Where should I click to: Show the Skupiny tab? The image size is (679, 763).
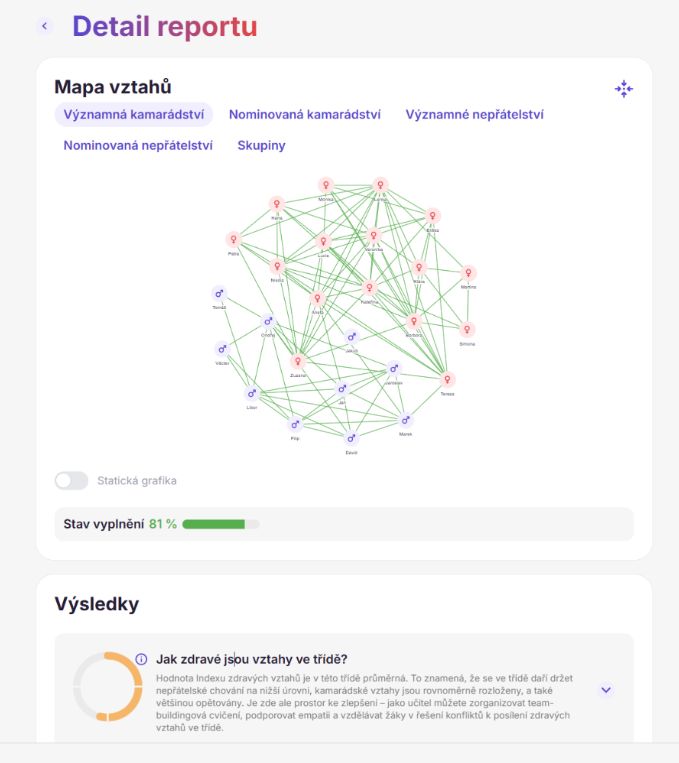click(x=261, y=145)
